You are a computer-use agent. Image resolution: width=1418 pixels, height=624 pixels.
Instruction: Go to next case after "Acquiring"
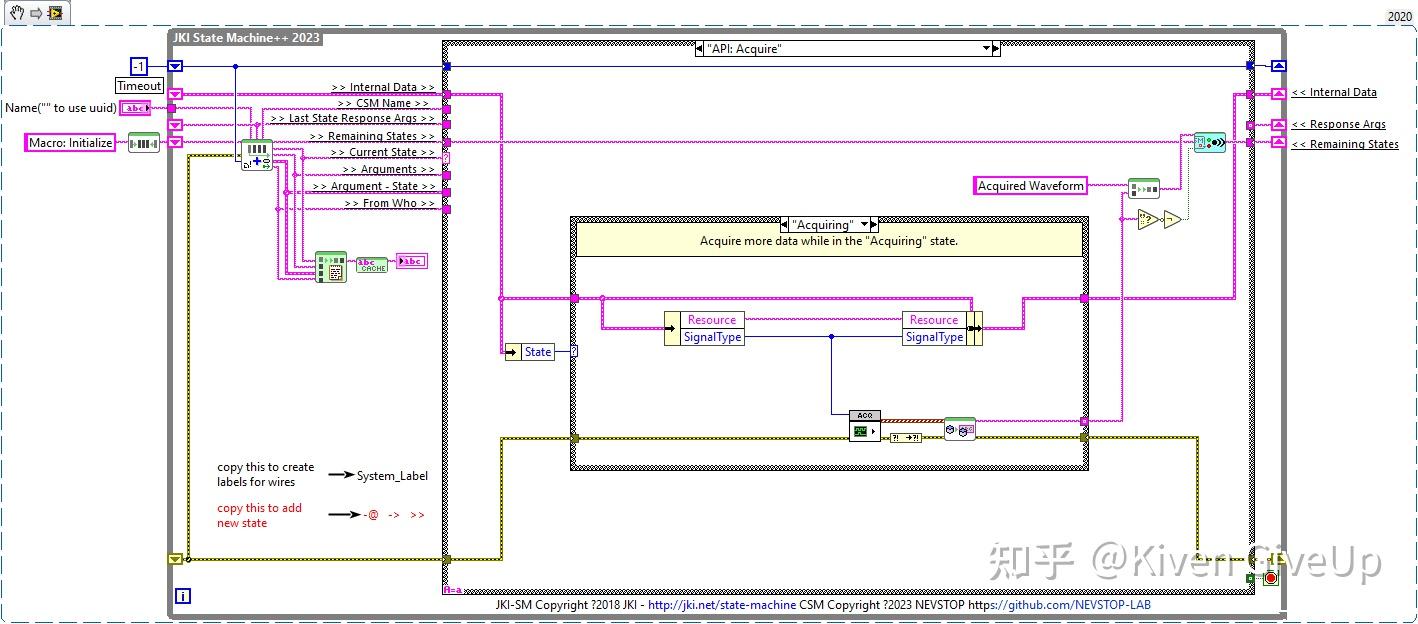(x=874, y=225)
